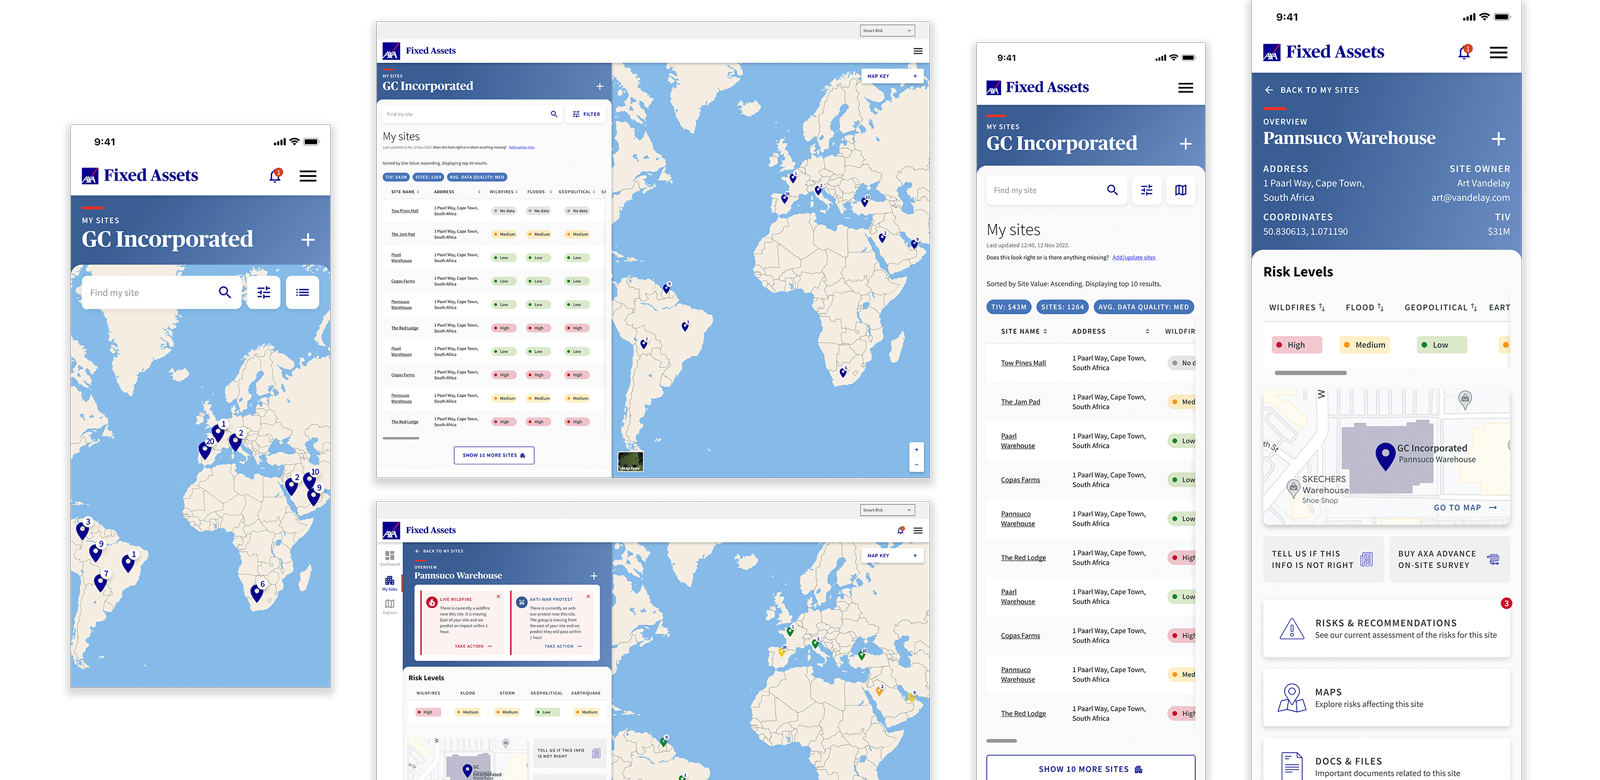Zoom in on the desktop My sites map
The width and height of the screenshot is (1600, 780).
pos(916,450)
